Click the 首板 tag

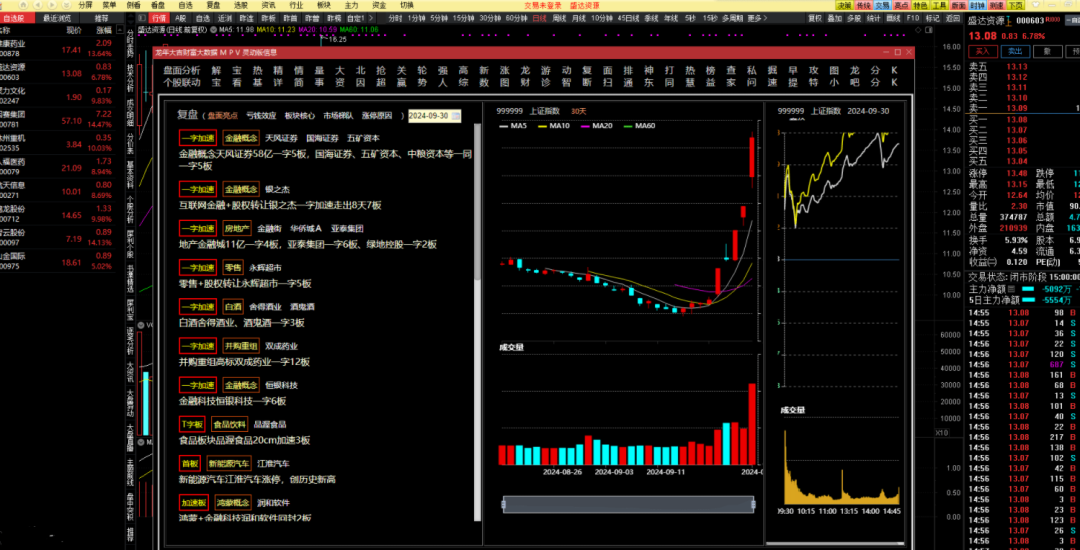click(189, 463)
